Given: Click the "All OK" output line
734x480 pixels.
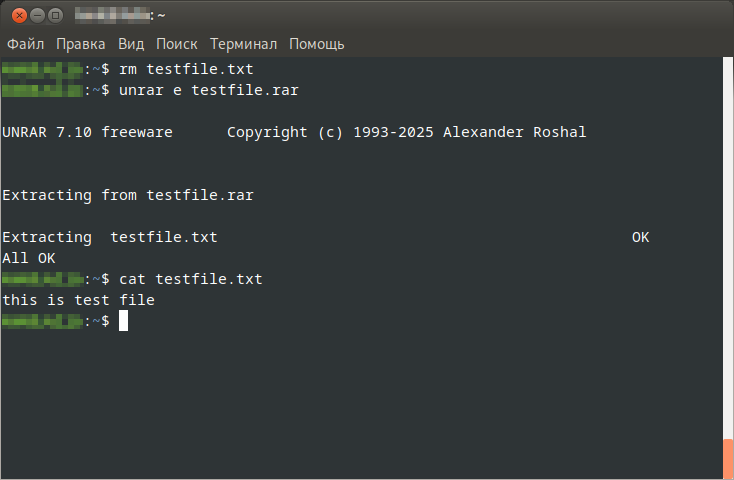Looking at the screenshot, I should [x=29, y=258].
